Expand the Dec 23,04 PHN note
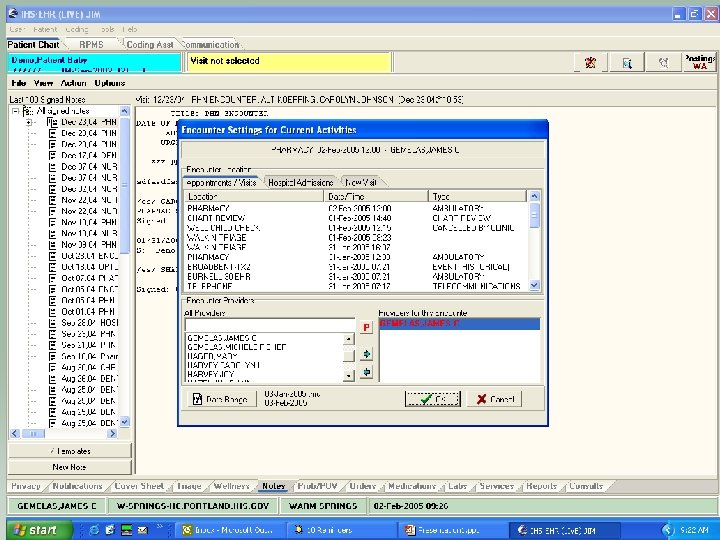Image resolution: width=720 pixels, height=540 pixels. (29, 122)
